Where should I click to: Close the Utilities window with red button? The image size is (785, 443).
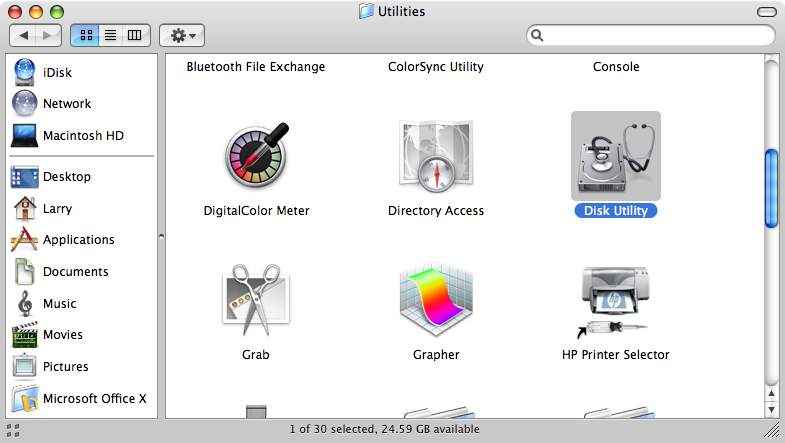[15, 12]
